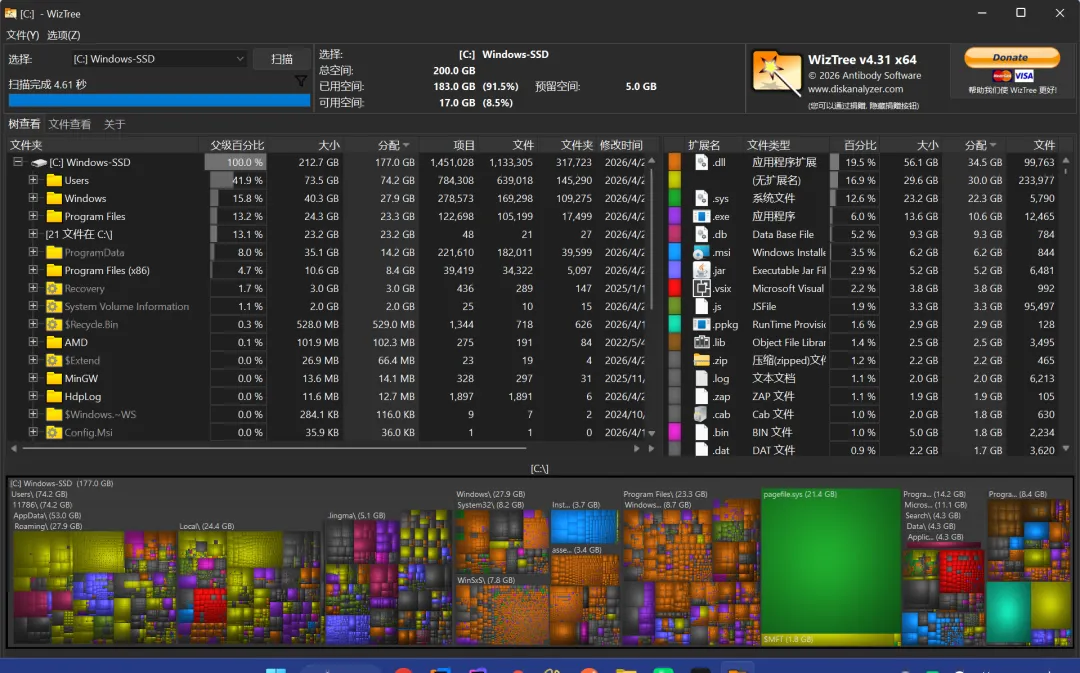Expand the $Extend folder node

32,360
